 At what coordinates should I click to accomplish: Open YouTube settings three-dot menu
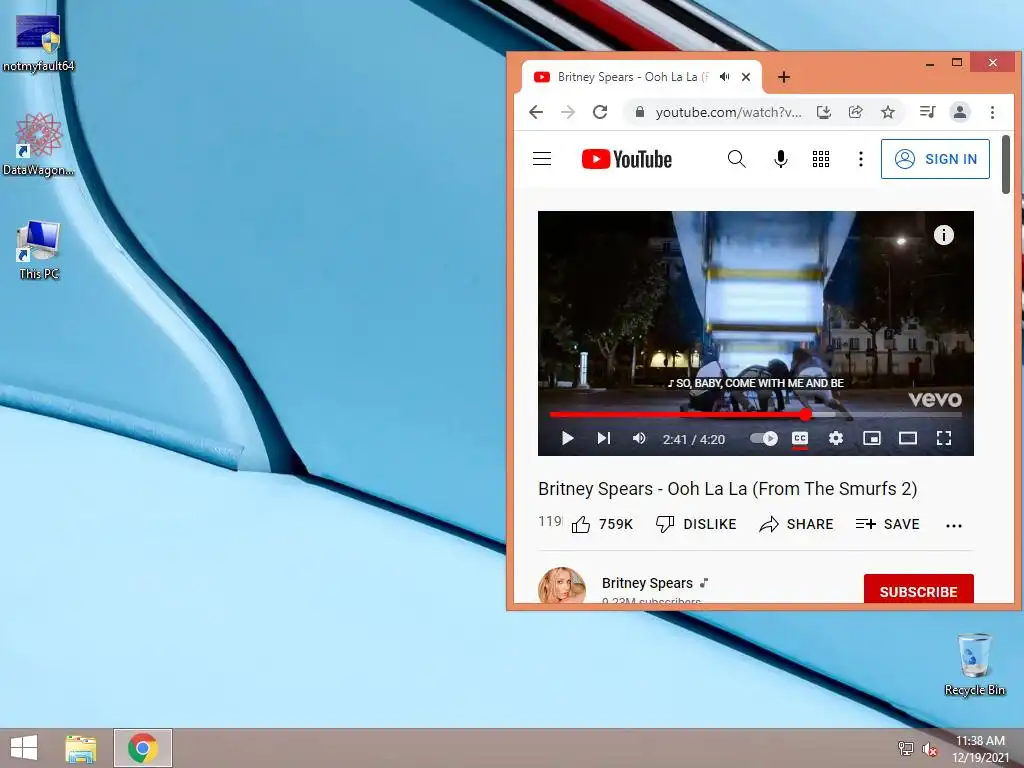click(x=861, y=159)
